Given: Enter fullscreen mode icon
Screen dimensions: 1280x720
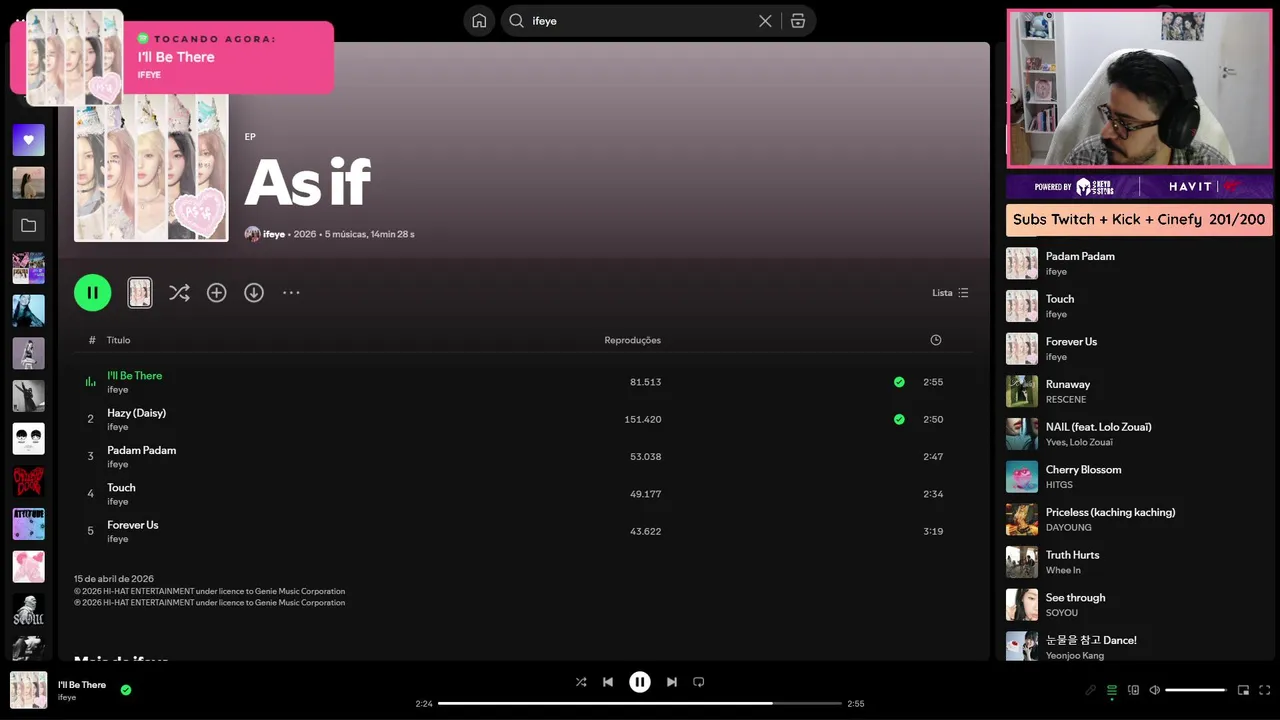Looking at the screenshot, I should pyautogui.click(x=1265, y=690).
